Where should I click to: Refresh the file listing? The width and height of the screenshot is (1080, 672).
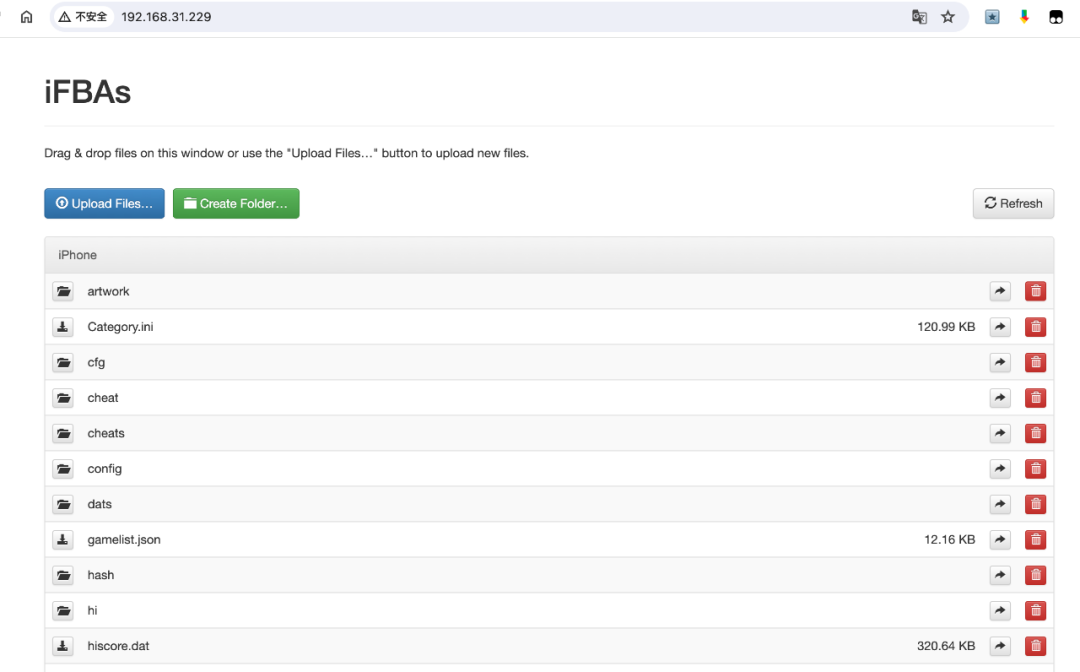coord(1013,203)
